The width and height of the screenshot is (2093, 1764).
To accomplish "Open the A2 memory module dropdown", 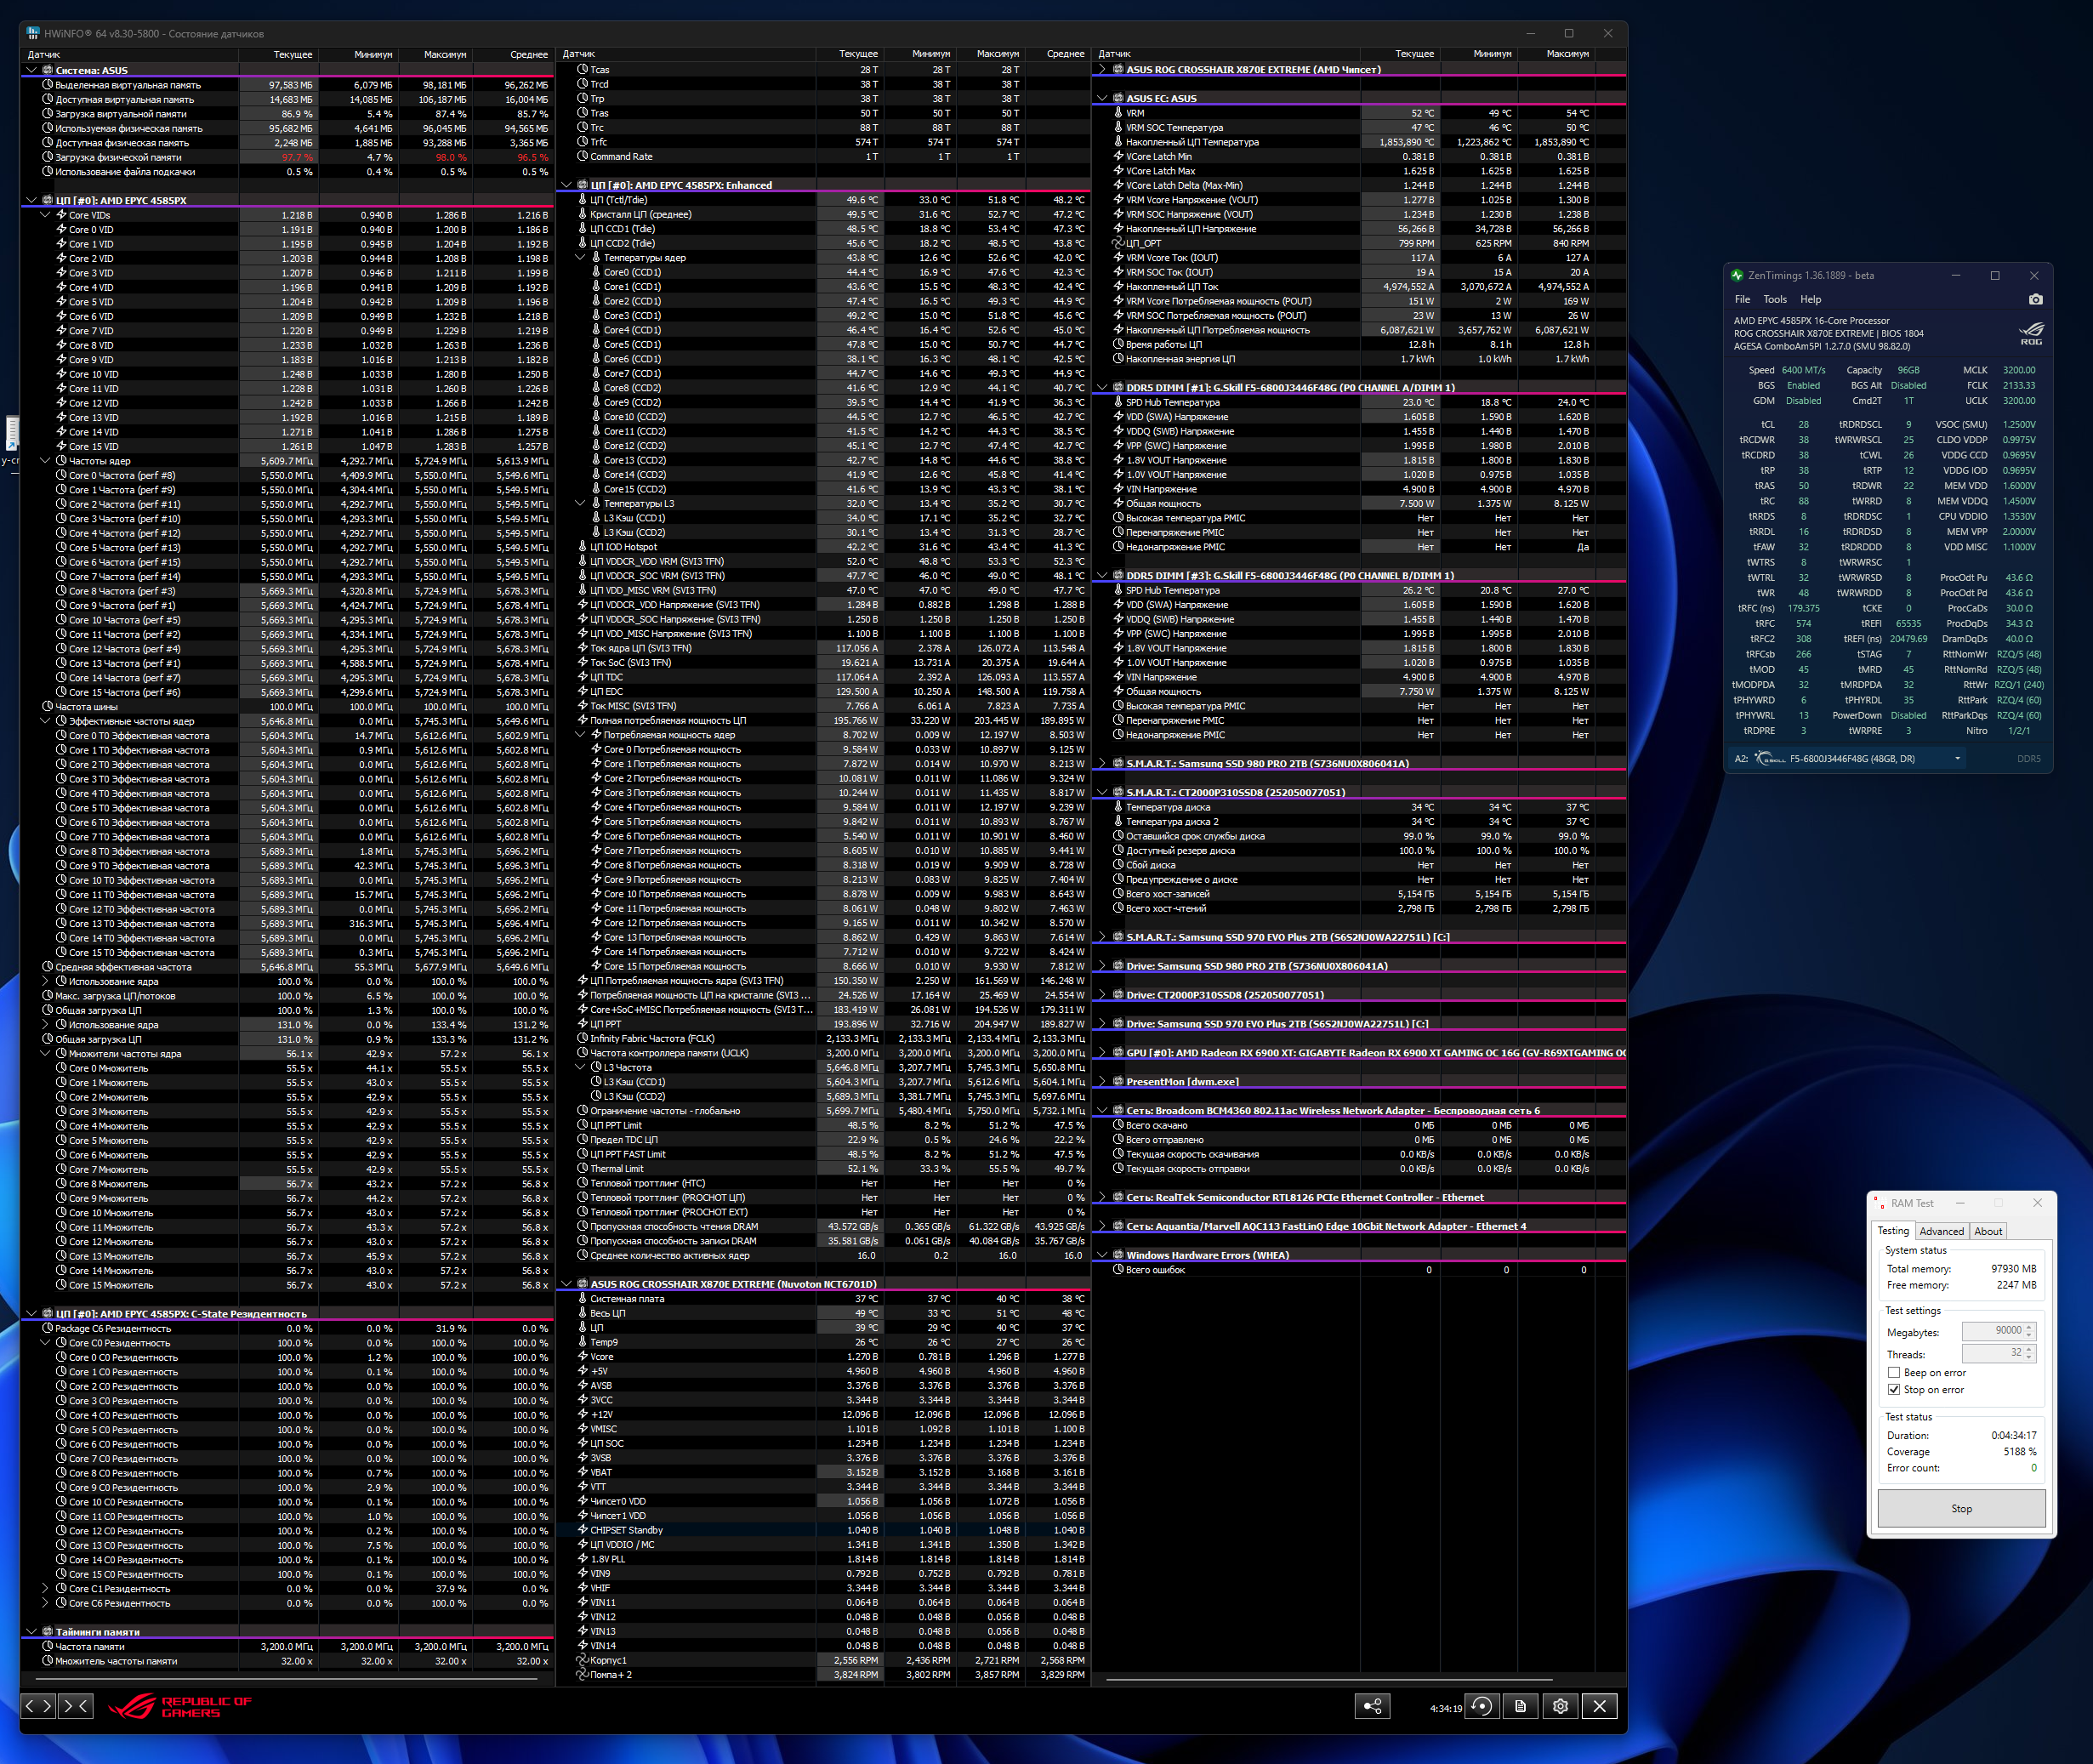I will (x=1957, y=758).
